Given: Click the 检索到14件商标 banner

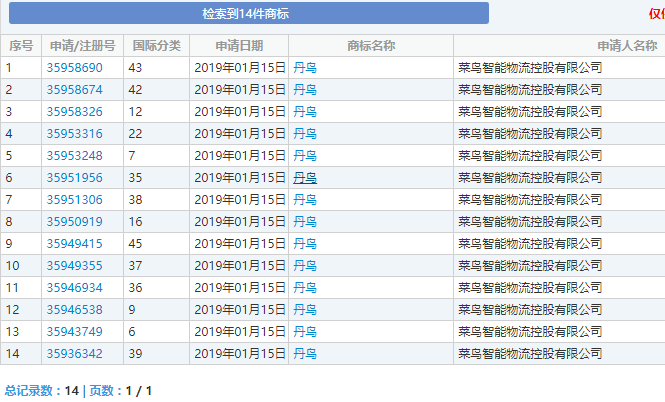Looking at the screenshot, I should coord(249,13).
